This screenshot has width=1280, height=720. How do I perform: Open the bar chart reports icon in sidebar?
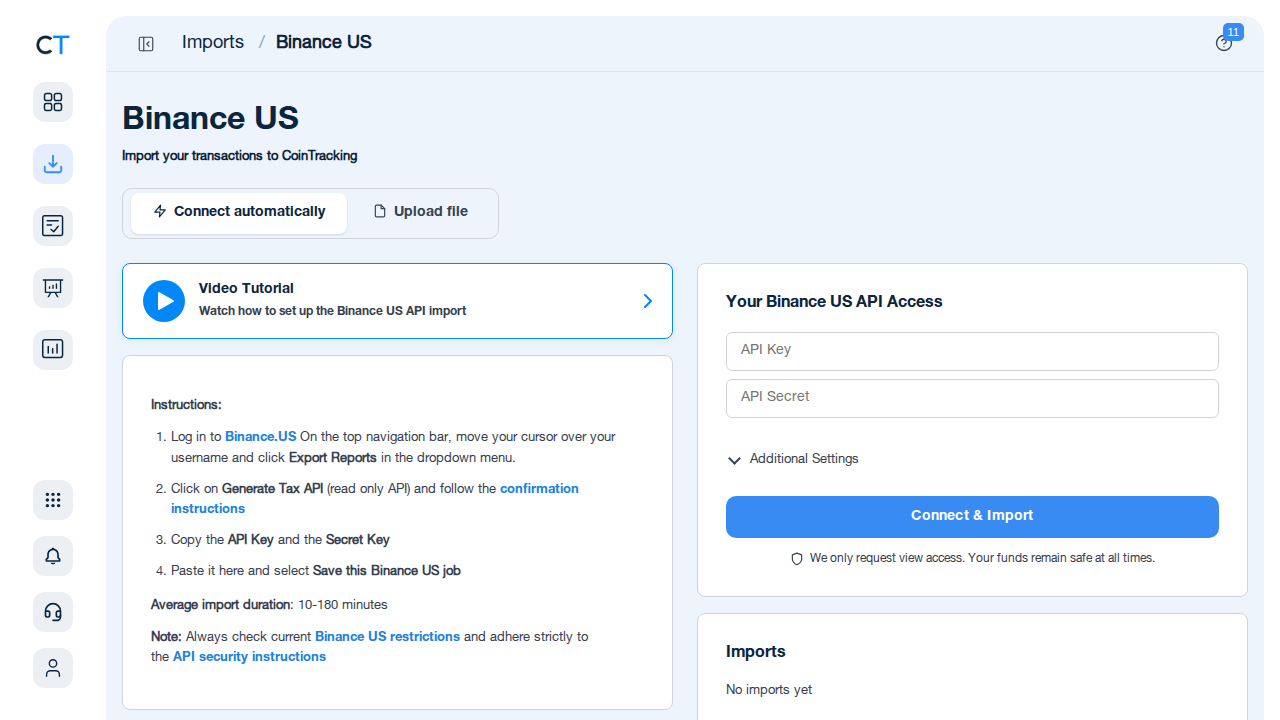[53, 350]
